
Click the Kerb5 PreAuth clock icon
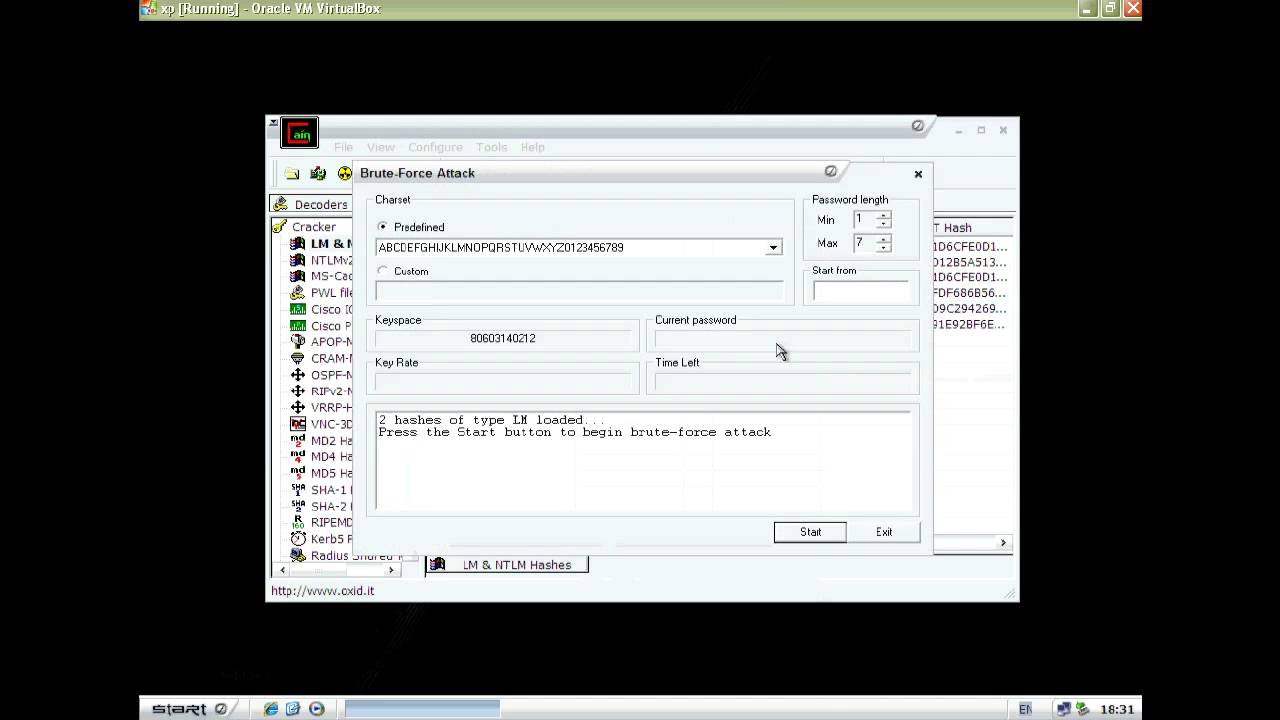click(x=298, y=539)
